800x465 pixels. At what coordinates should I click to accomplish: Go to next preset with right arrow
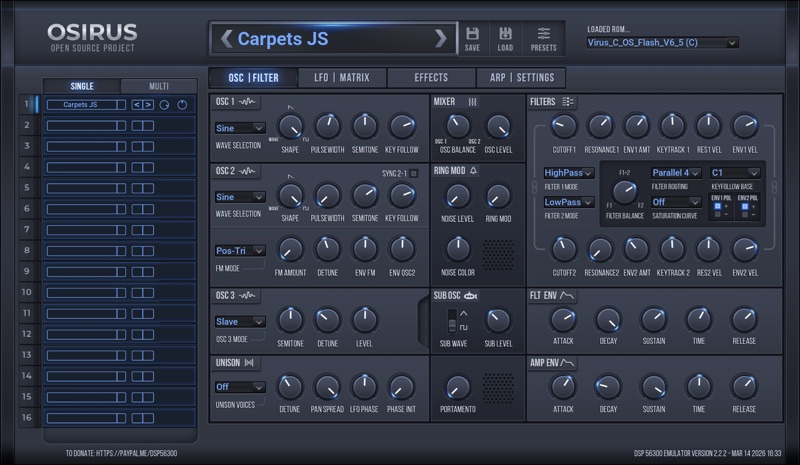441,39
